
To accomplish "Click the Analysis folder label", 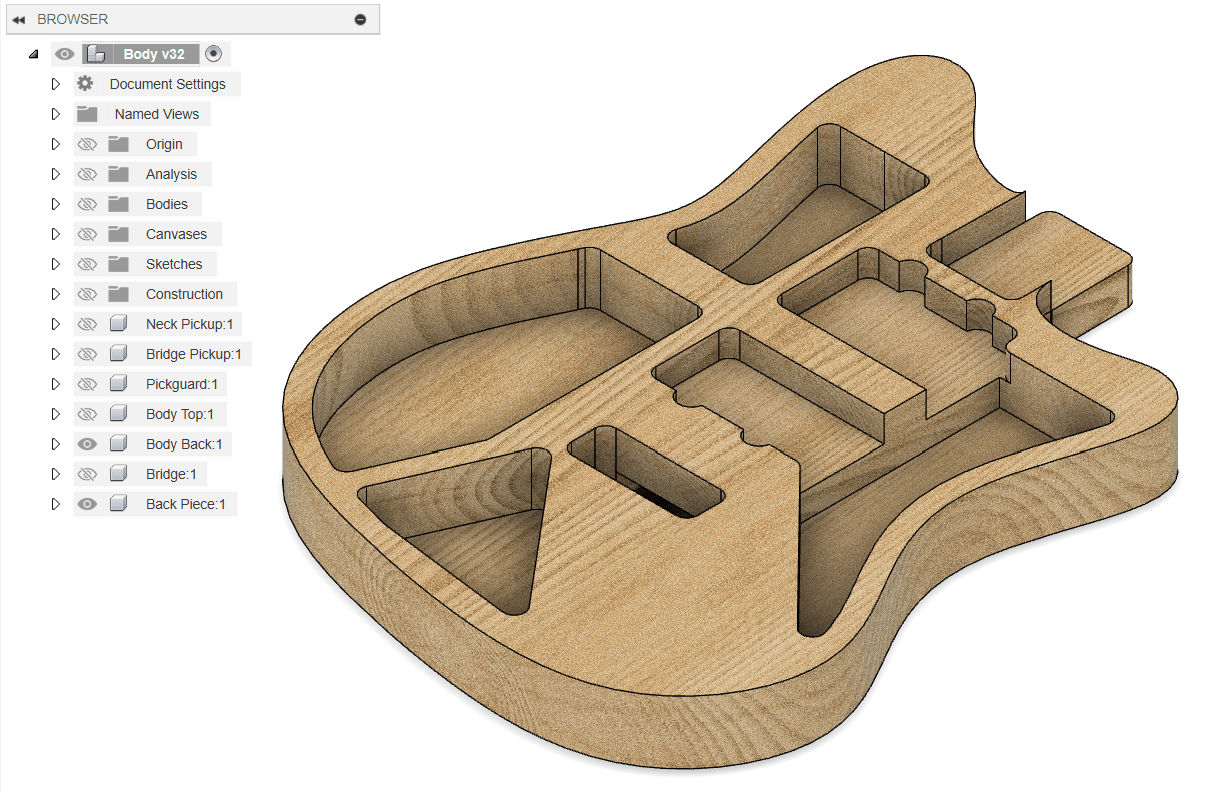I will (x=171, y=174).
